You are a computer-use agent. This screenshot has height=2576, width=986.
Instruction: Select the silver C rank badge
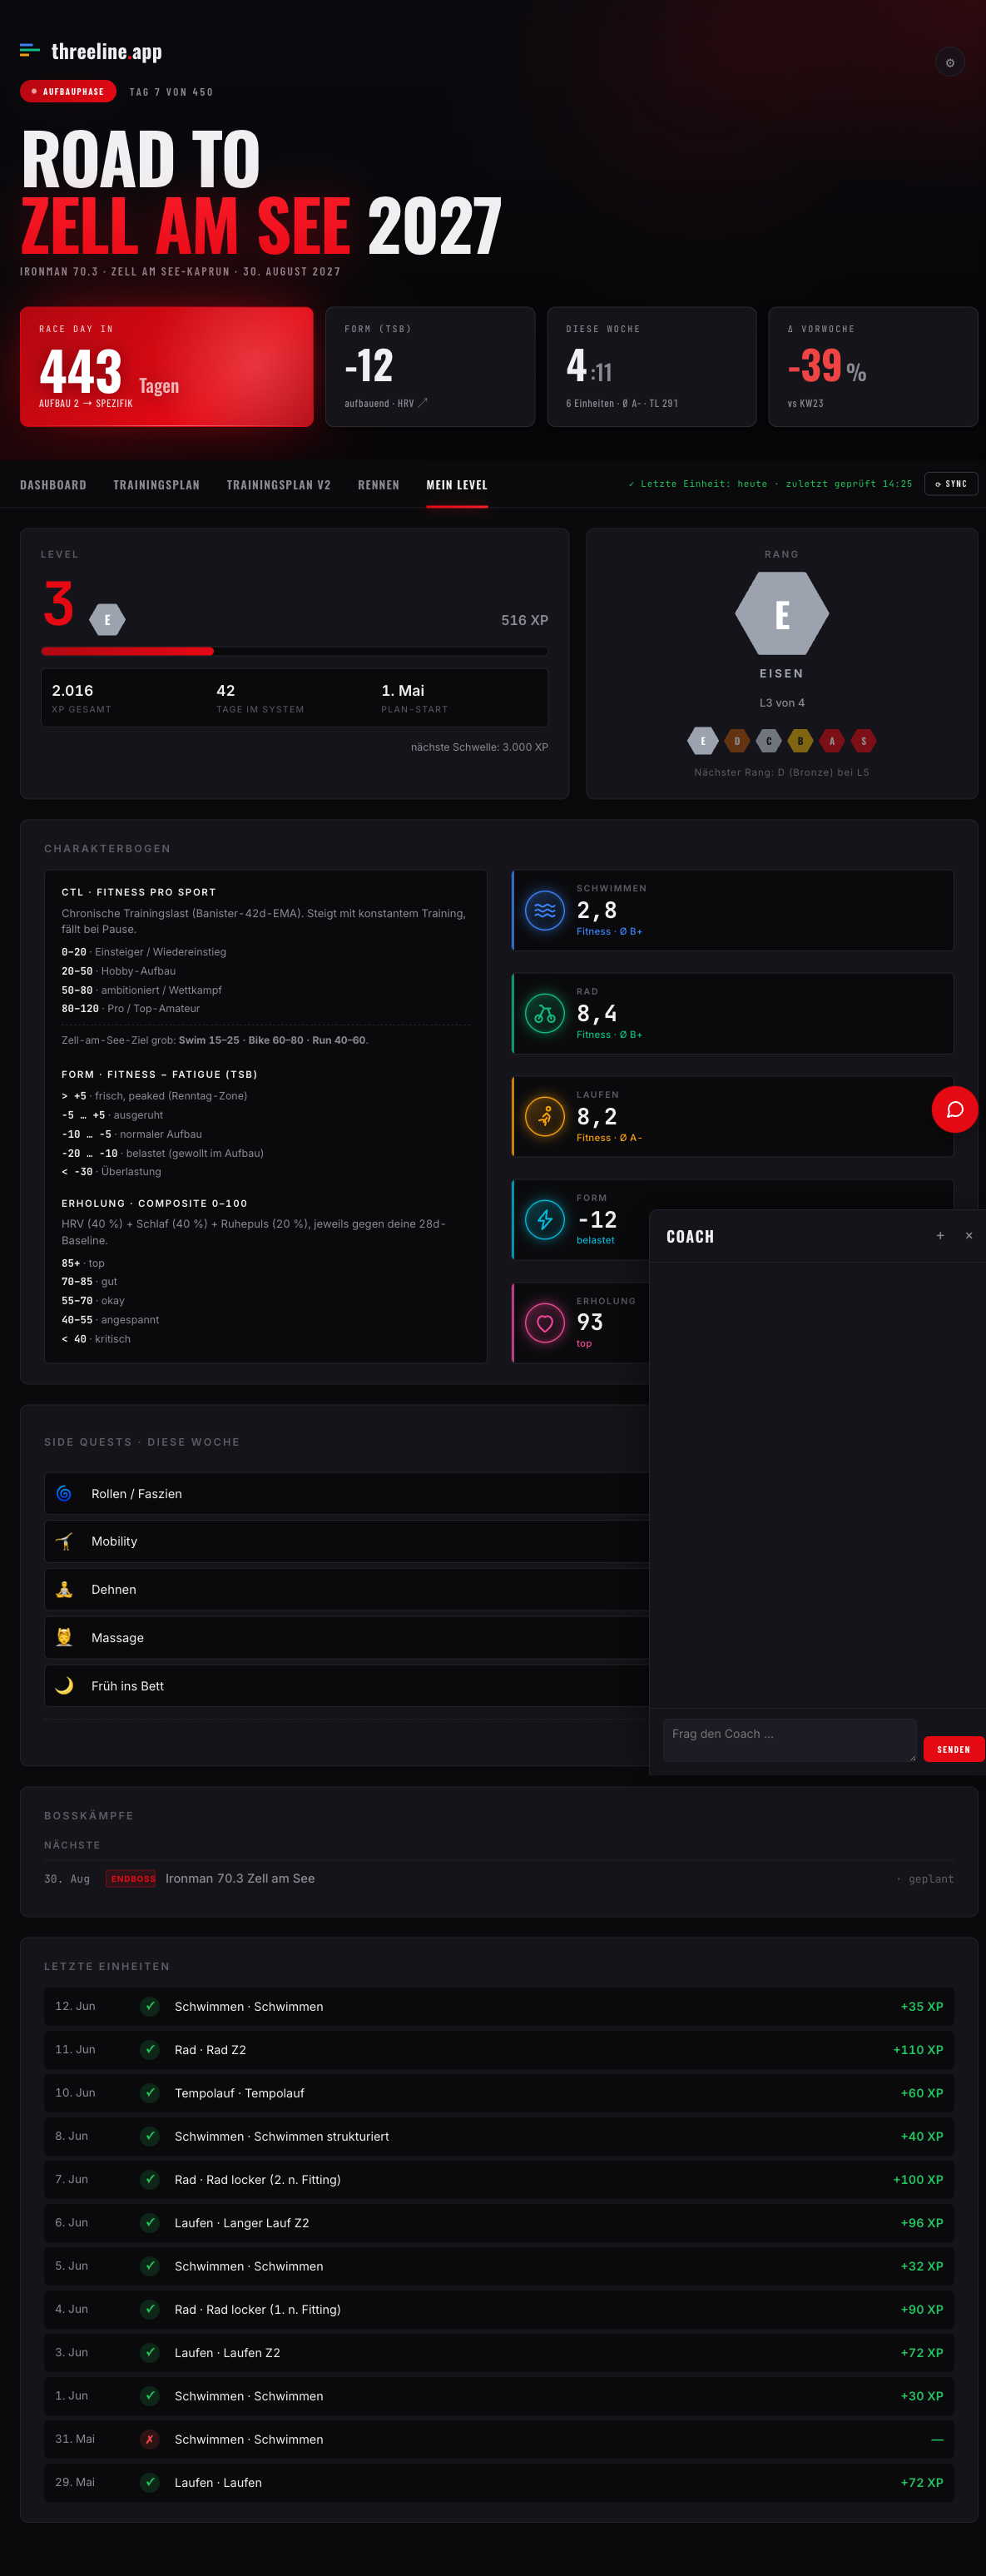click(x=769, y=741)
